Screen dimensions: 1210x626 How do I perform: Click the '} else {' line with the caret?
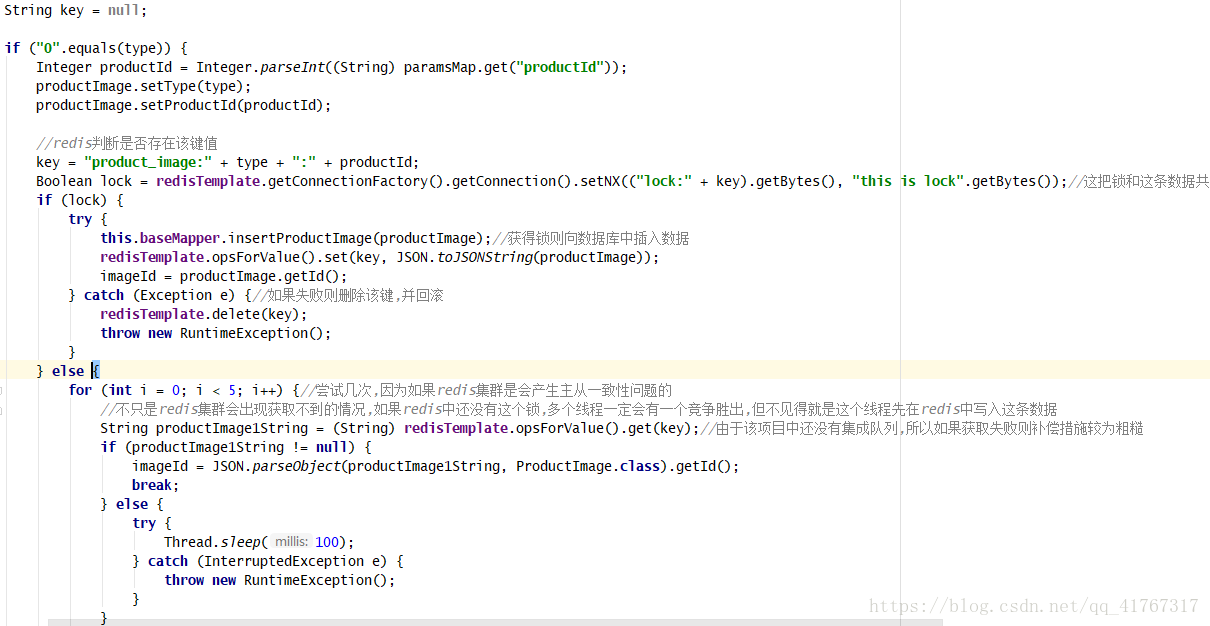tap(68, 371)
